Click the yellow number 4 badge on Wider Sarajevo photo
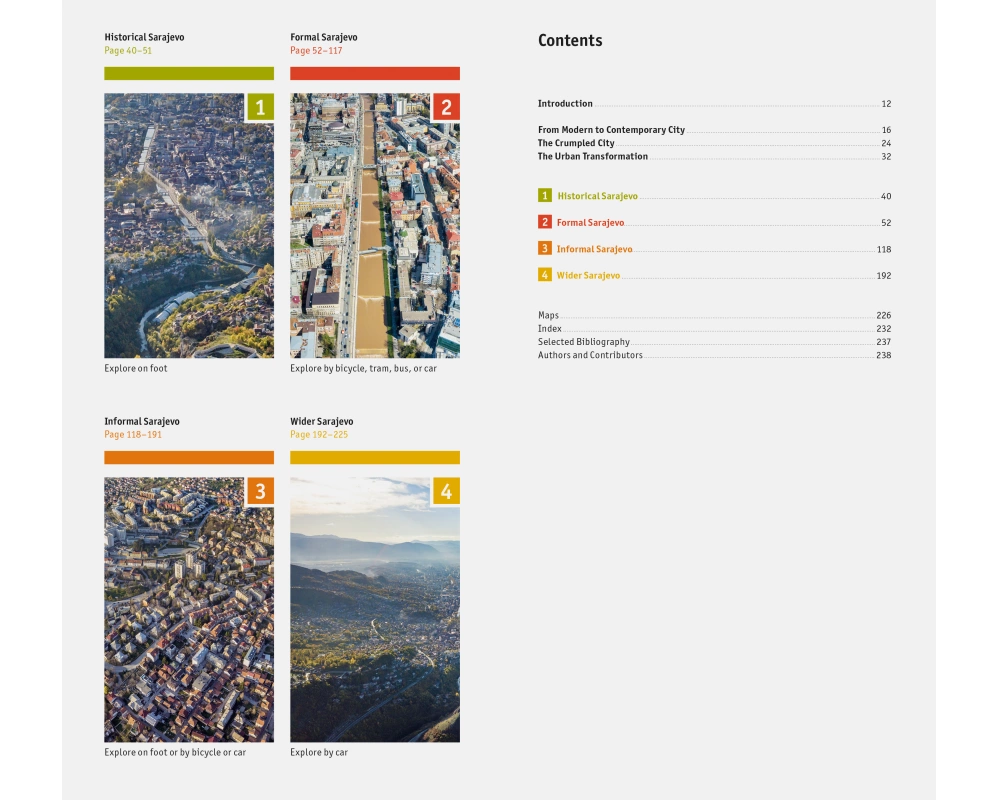This screenshot has width=1000, height=800. point(446,491)
